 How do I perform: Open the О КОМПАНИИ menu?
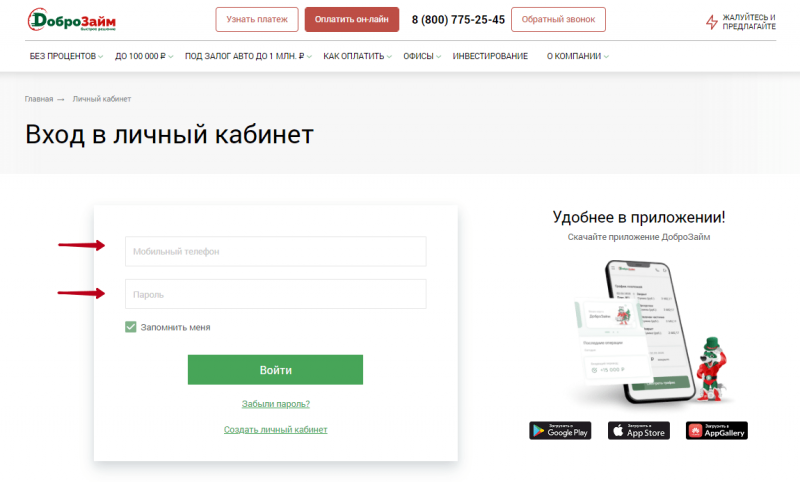tap(578, 56)
